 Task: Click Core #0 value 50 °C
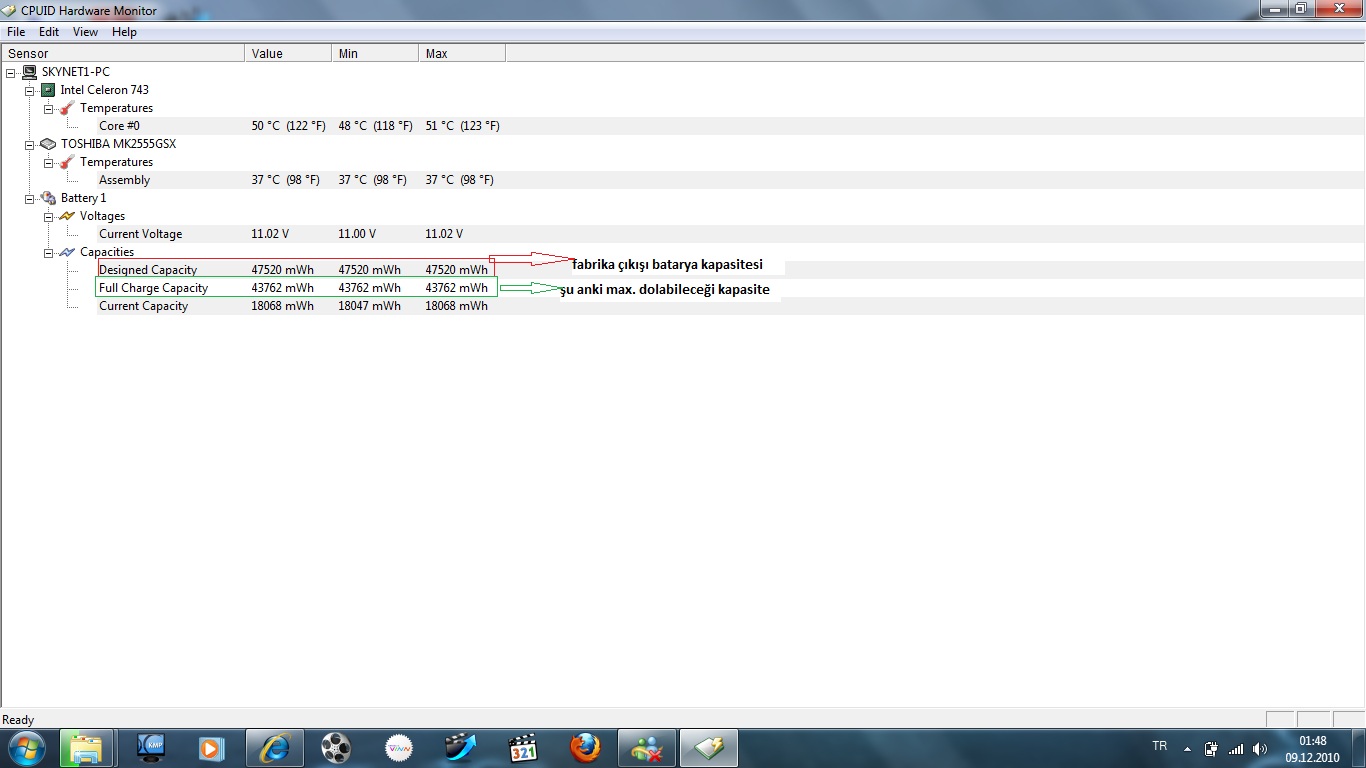(288, 126)
